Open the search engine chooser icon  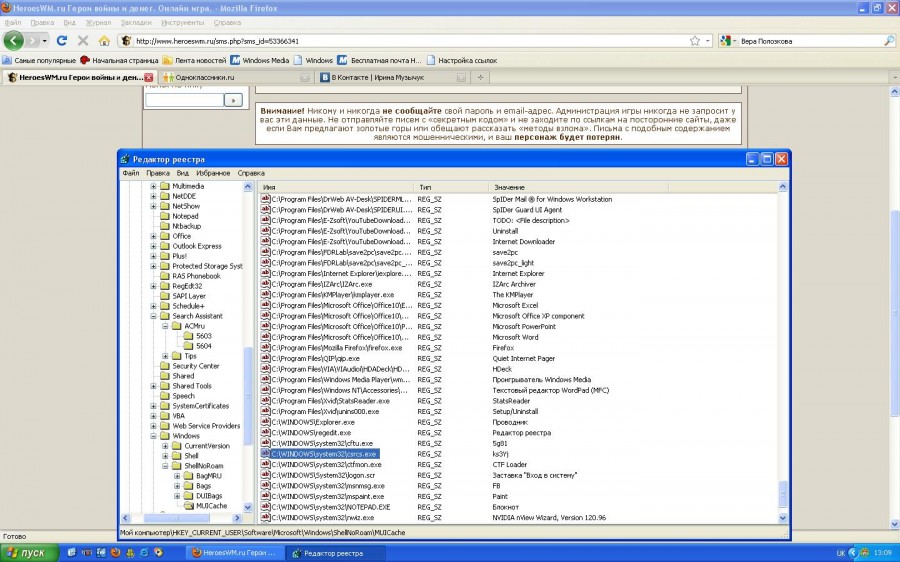727,41
